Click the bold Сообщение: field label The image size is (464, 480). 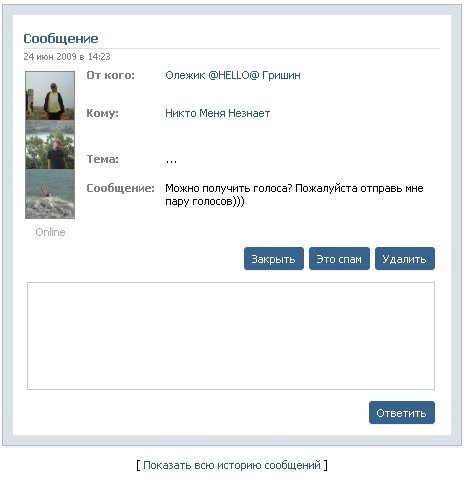tap(120, 188)
